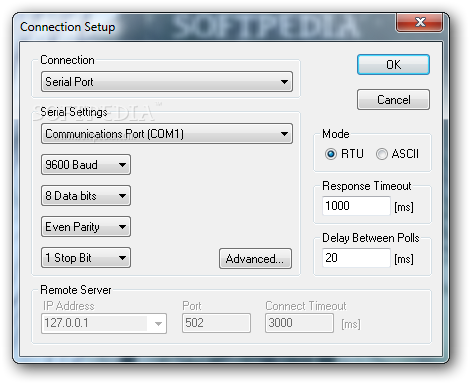470x384 pixels.
Task: Click the Advanced... button
Action: [255, 258]
